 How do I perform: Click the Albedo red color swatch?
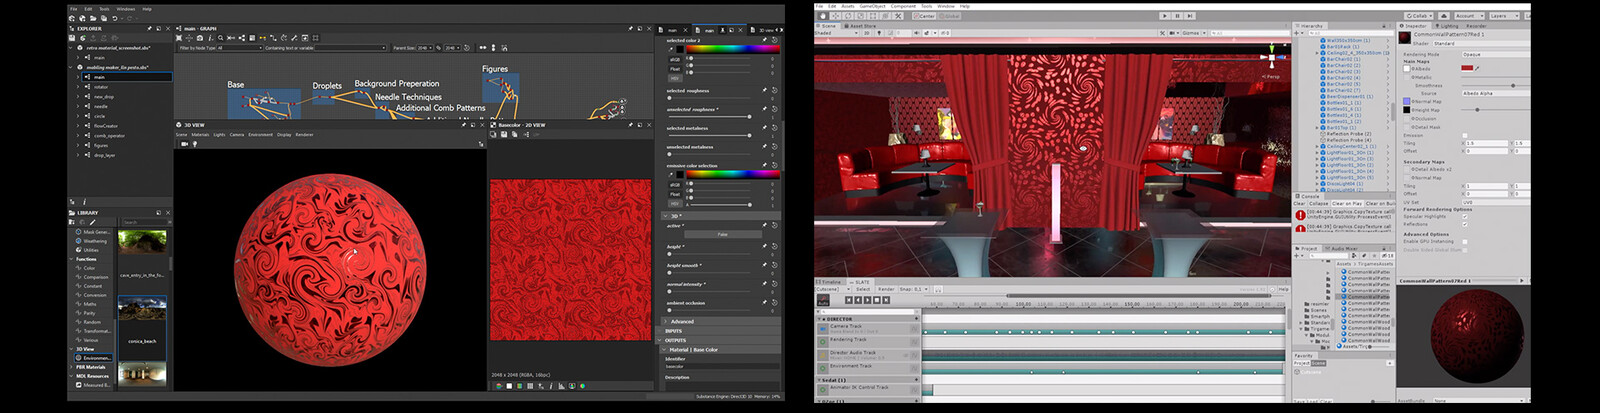pyautogui.click(x=1467, y=68)
